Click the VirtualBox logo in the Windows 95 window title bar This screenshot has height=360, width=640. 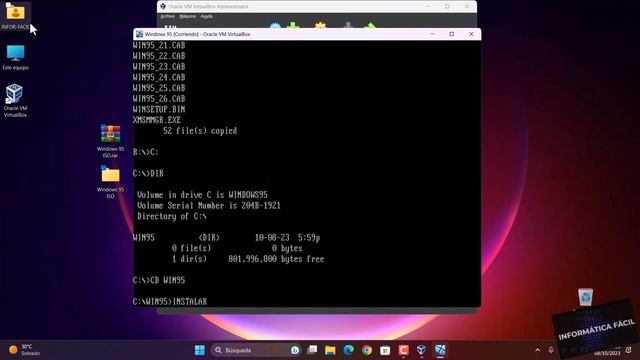pos(139,34)
